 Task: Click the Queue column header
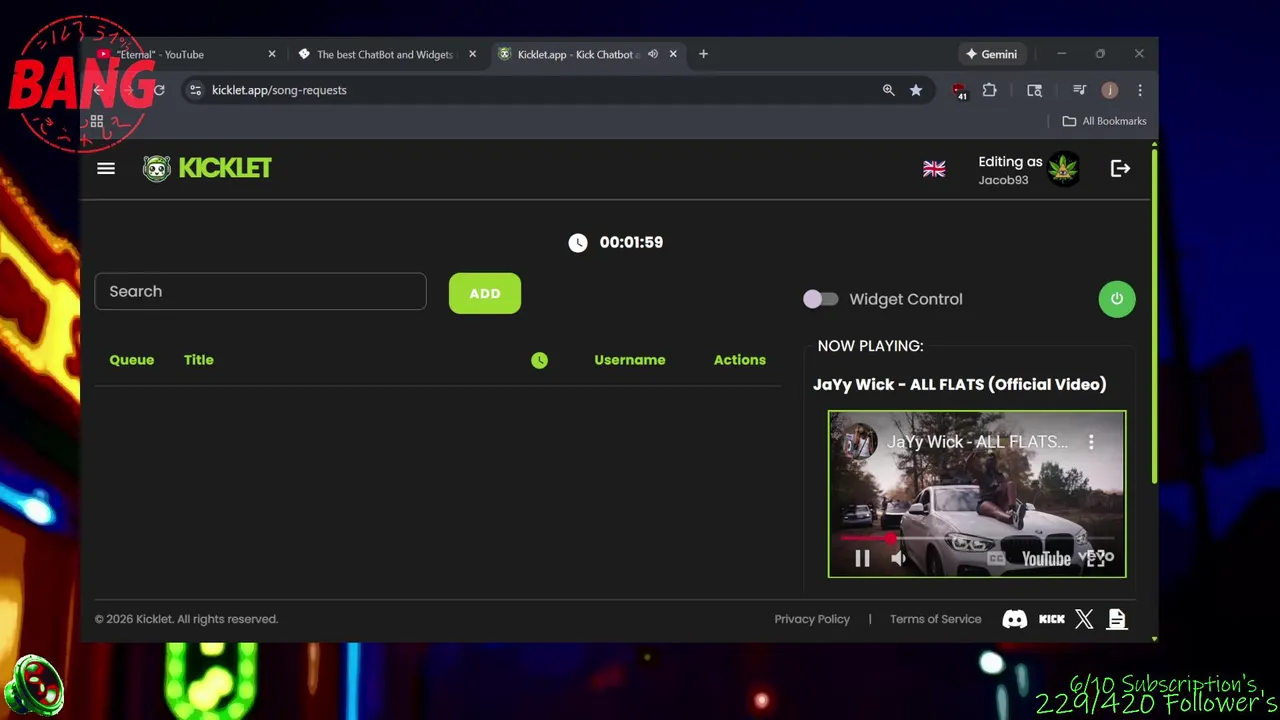(132, 360)
